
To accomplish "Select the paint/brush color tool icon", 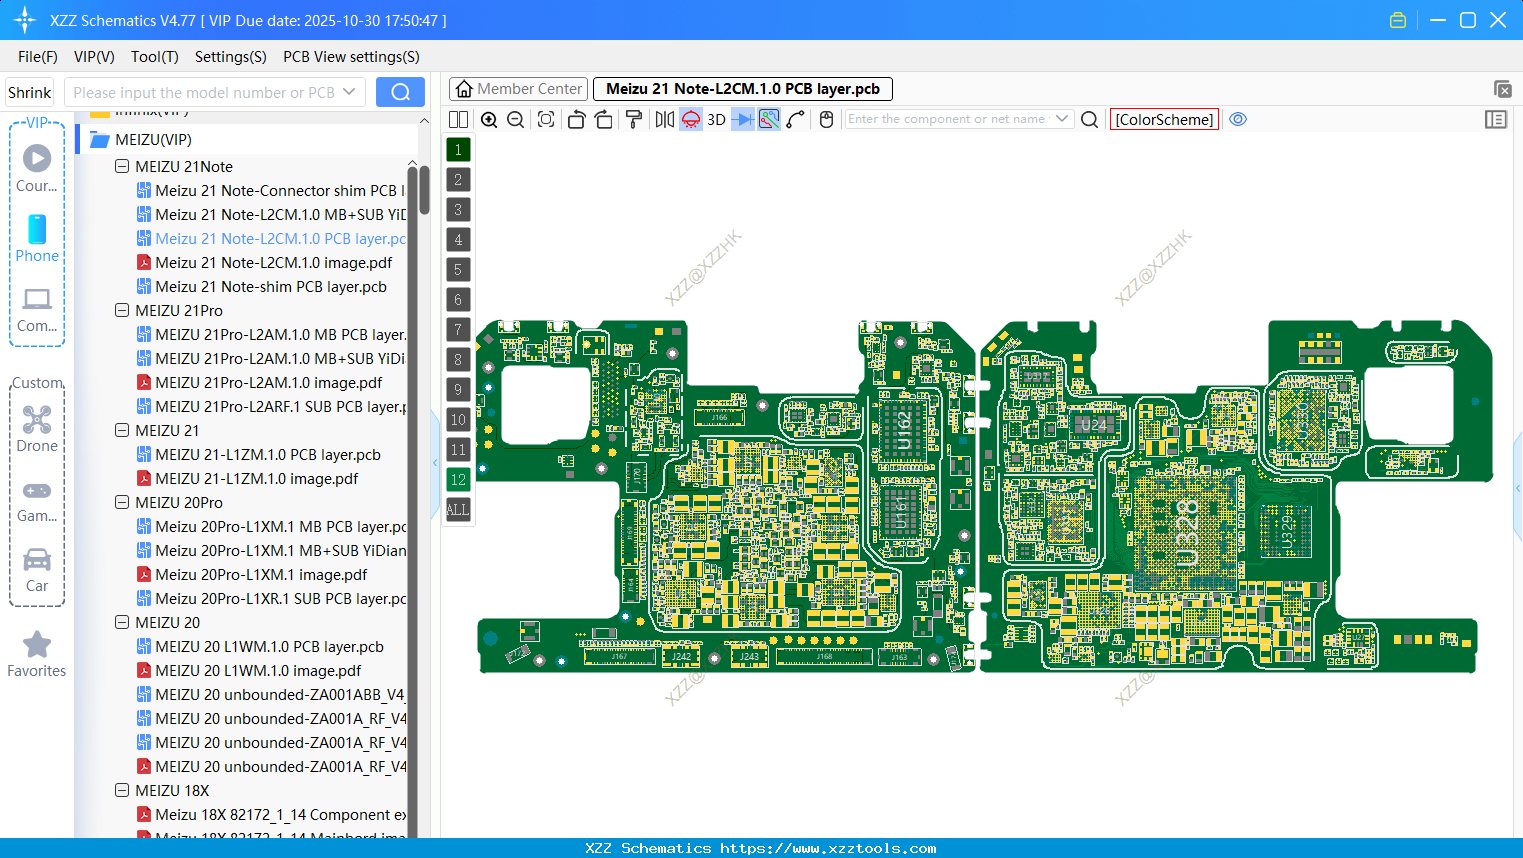I will coord(633,119).
